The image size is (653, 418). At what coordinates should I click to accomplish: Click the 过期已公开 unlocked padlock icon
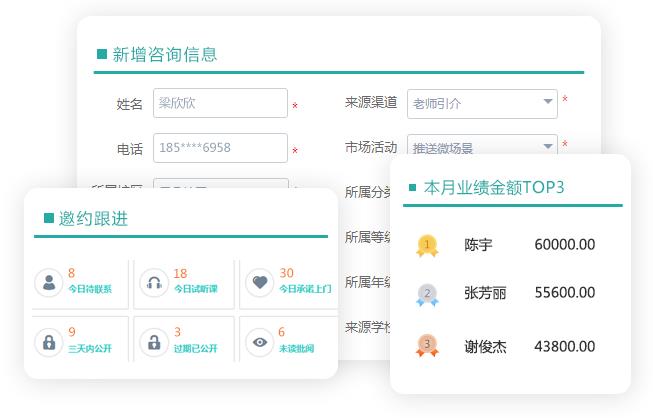coord(153,341)
